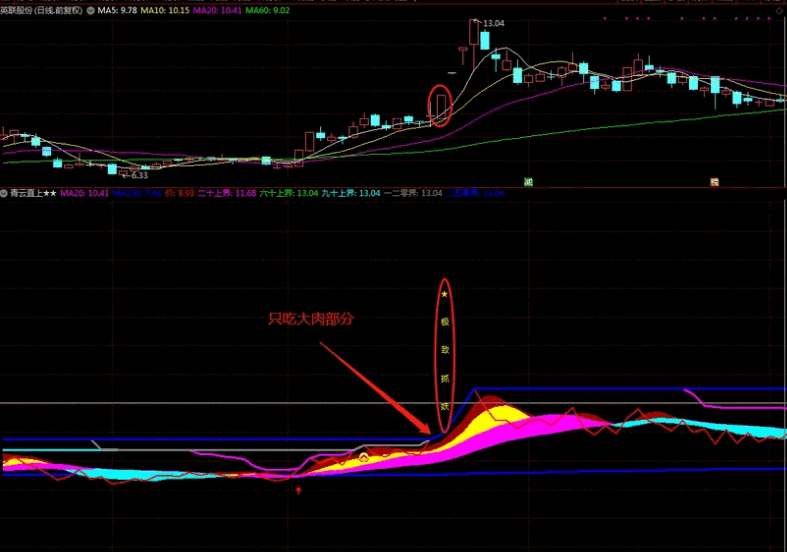Click the green MA60: 9.02 label
This screenshot has height=552, width=787.
[268, 10]
